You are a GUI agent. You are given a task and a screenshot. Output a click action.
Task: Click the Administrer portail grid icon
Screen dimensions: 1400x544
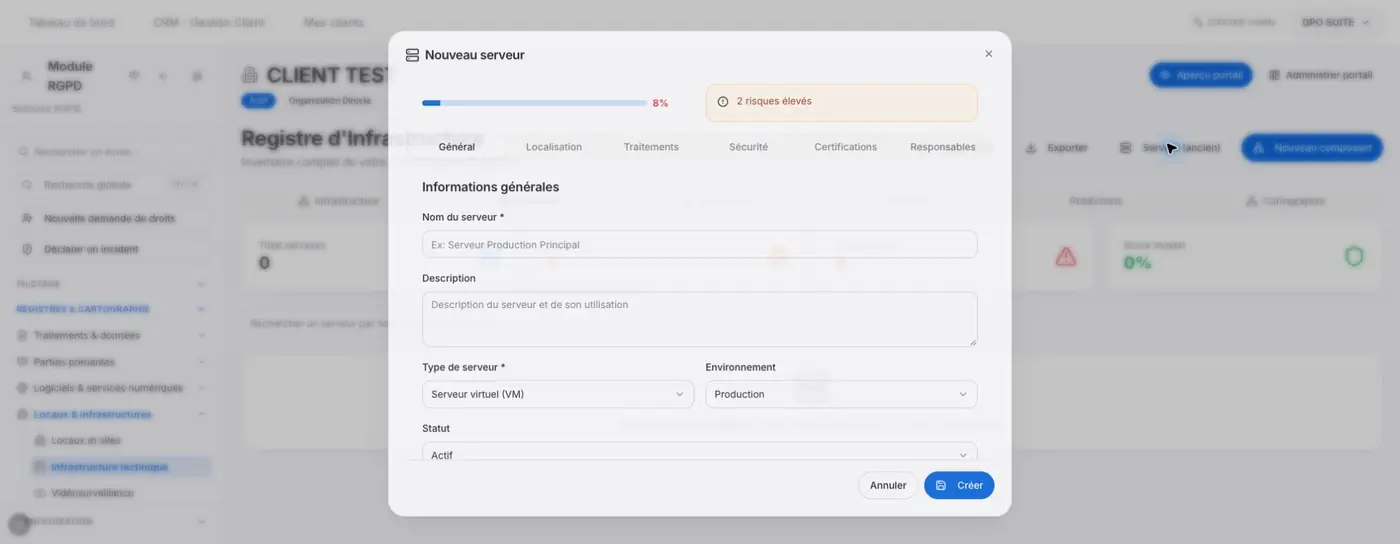pos(1274,75)
